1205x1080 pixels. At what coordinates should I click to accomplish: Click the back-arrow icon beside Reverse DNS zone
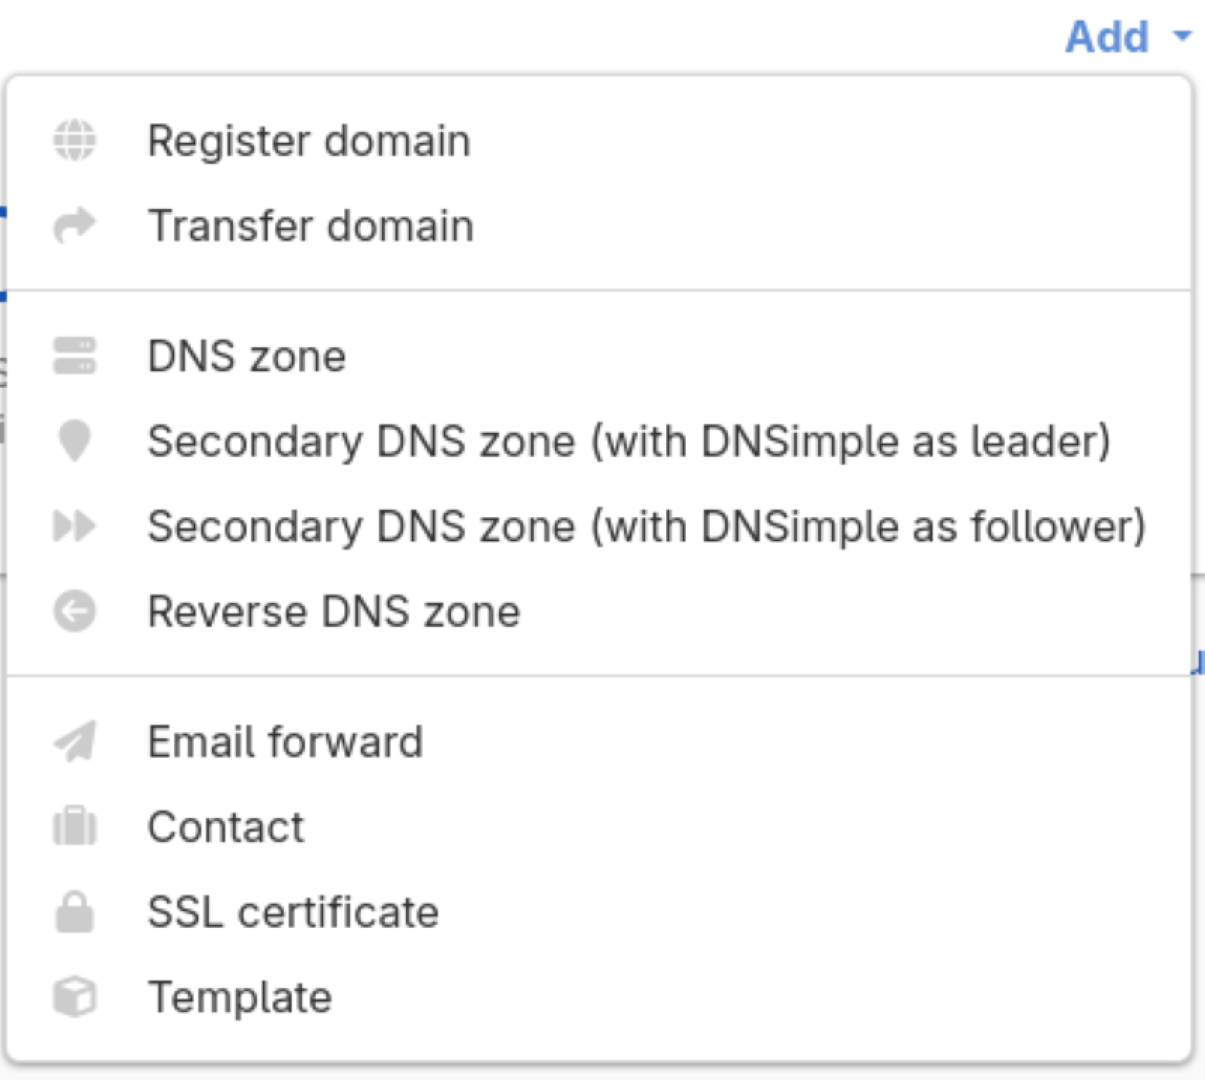tap(77, 611)
